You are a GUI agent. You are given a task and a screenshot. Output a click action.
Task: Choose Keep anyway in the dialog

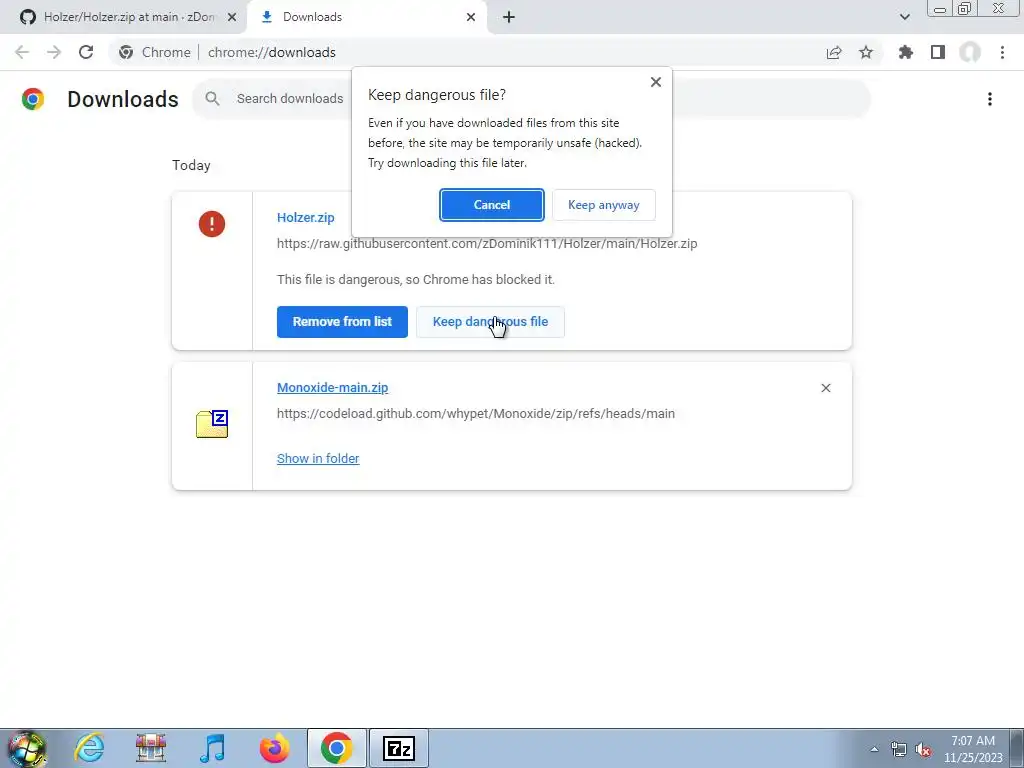click(x=603, y=205)
